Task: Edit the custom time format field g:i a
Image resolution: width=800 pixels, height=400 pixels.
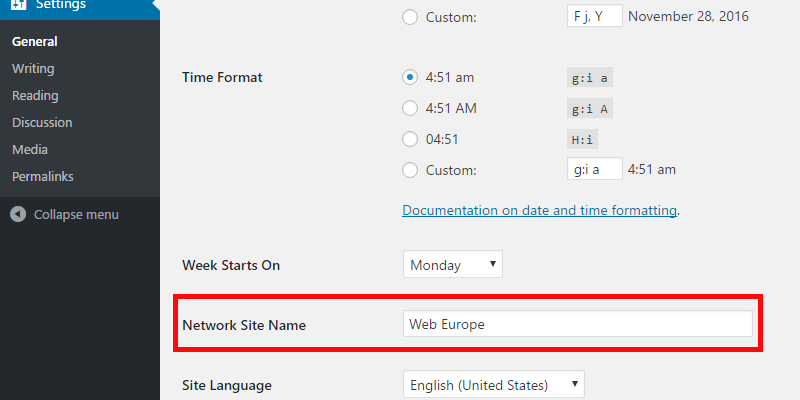Action: (x=594, y=168)
